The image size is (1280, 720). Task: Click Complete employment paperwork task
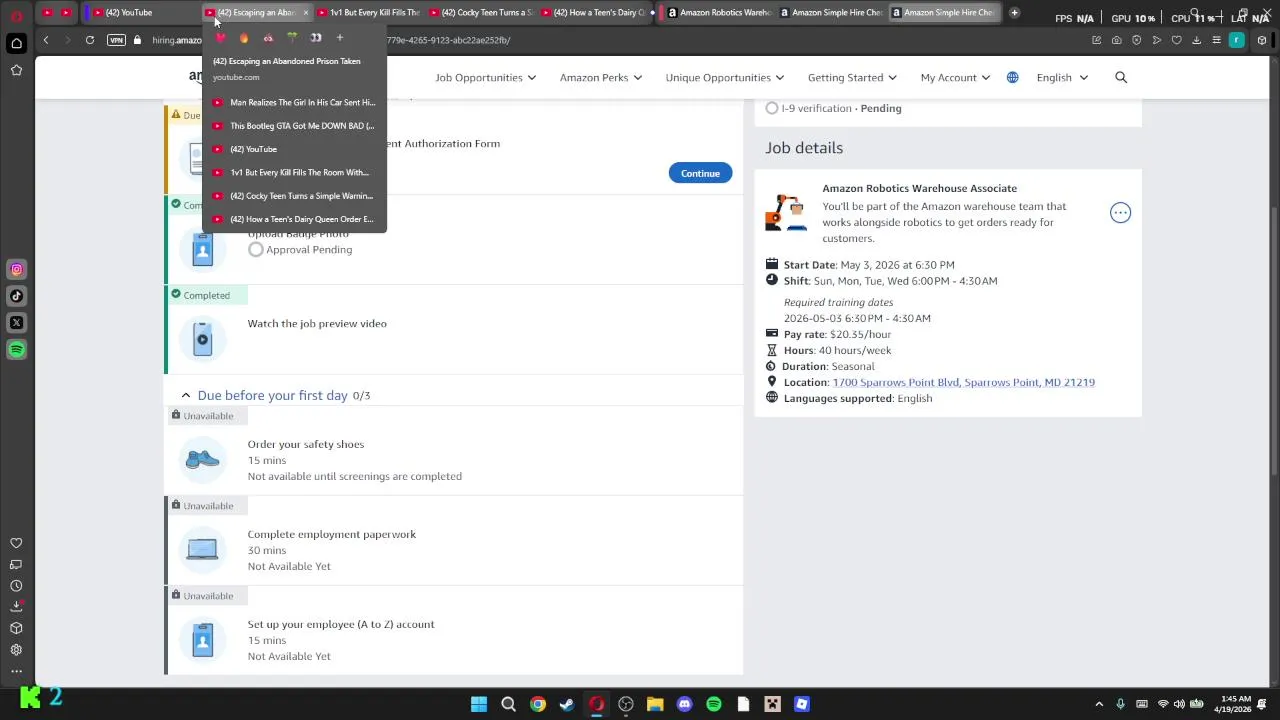pyautogui.click(x=332, y=534)
